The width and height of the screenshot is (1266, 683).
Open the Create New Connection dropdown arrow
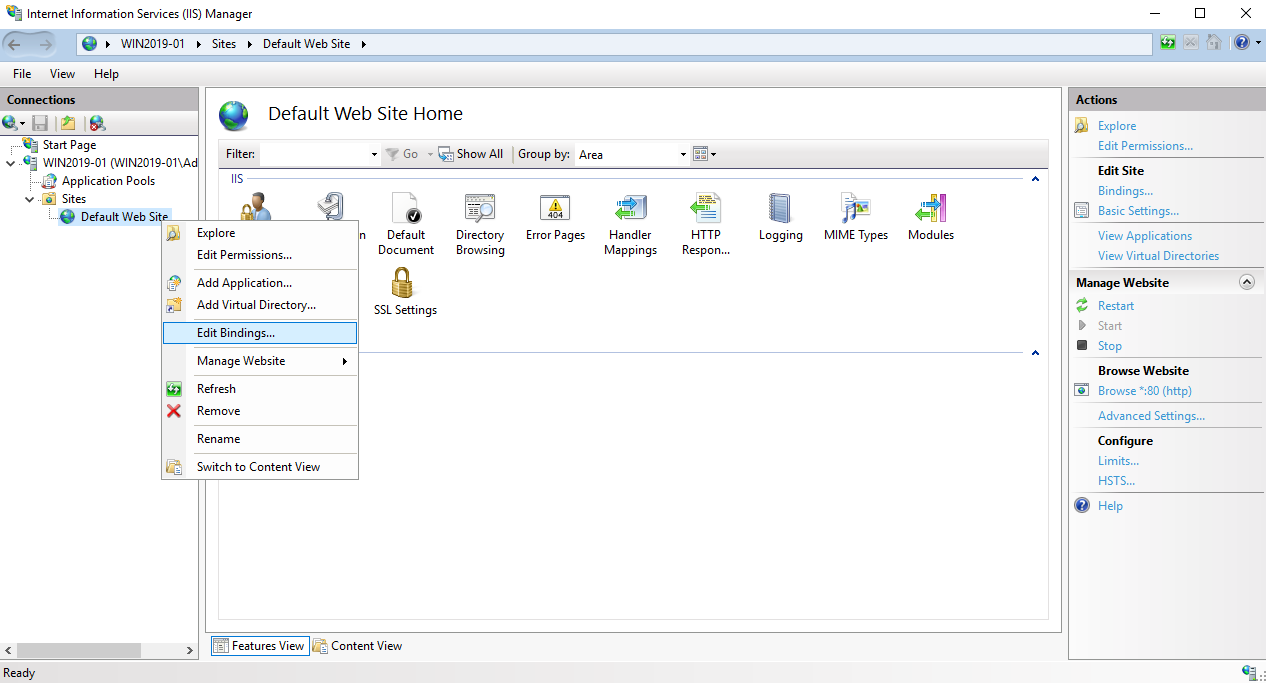22,123
